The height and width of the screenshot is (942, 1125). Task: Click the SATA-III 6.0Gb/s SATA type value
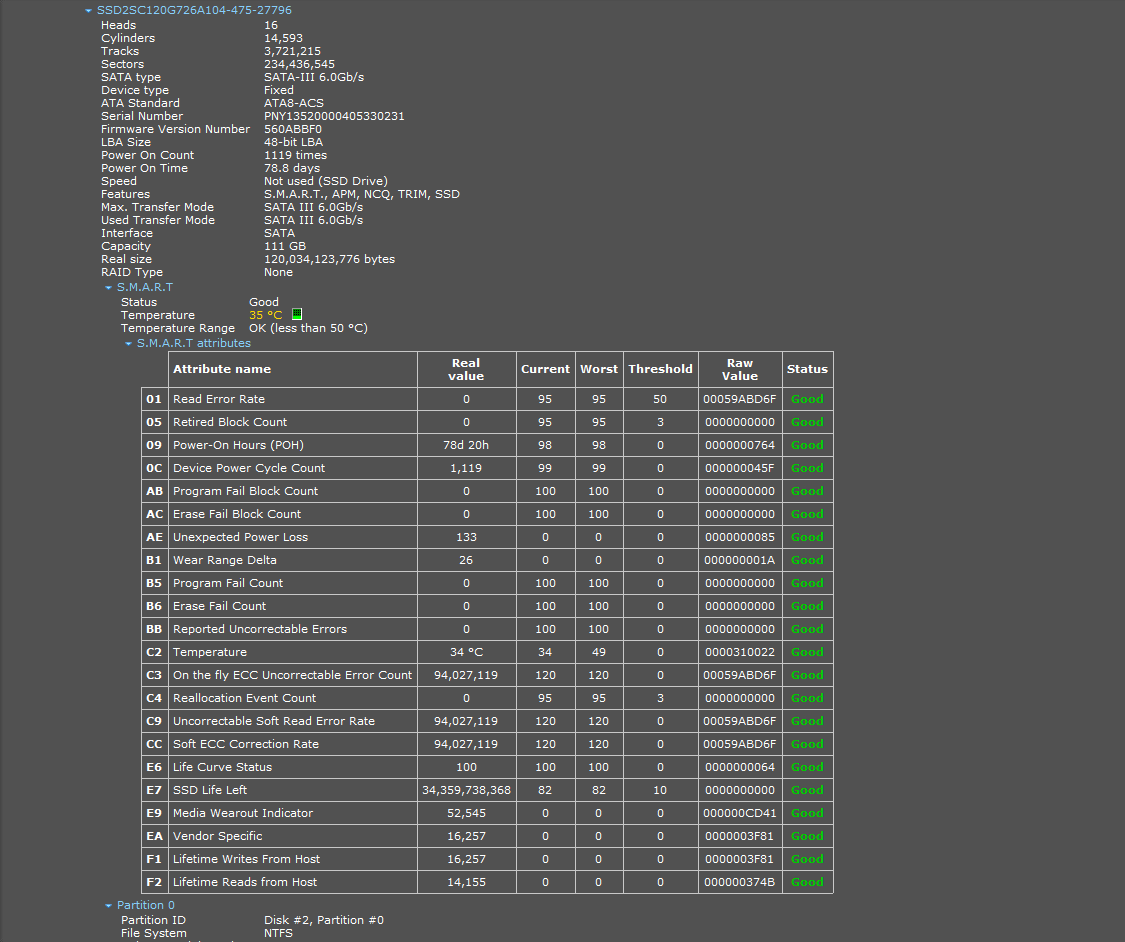pos(314,76)
